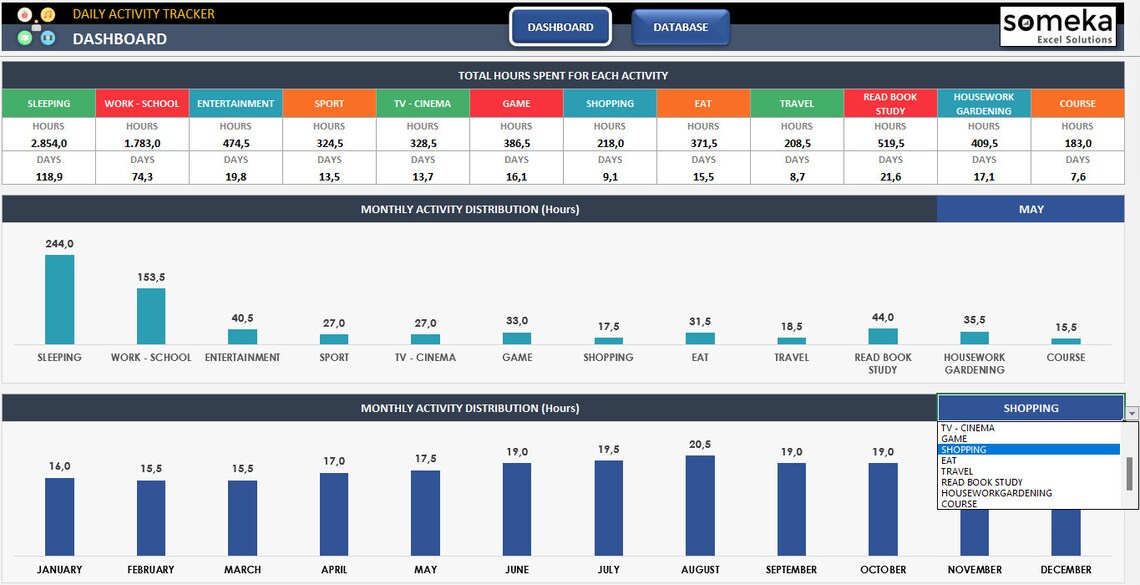Viewport: 1140px width, 585px height.
Task: Open the MAY month selector
Action: 1031,209
